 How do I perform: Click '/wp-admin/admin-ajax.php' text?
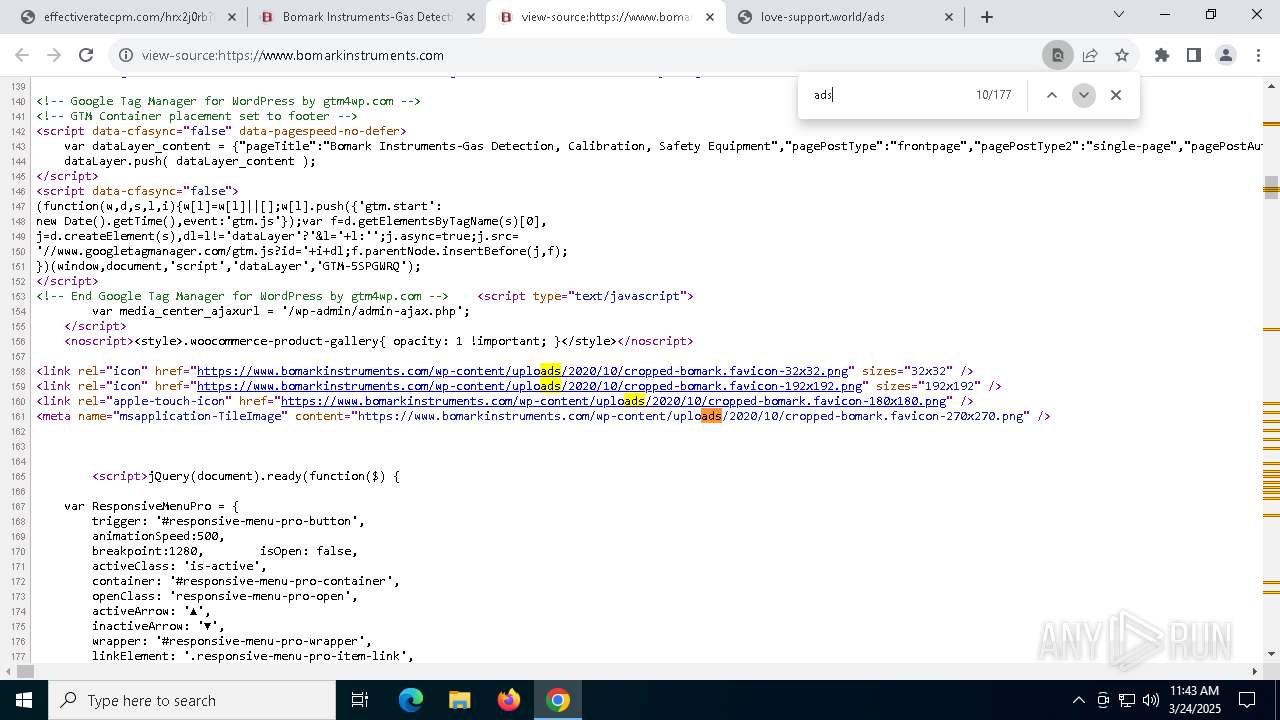[x=374, y=311]
